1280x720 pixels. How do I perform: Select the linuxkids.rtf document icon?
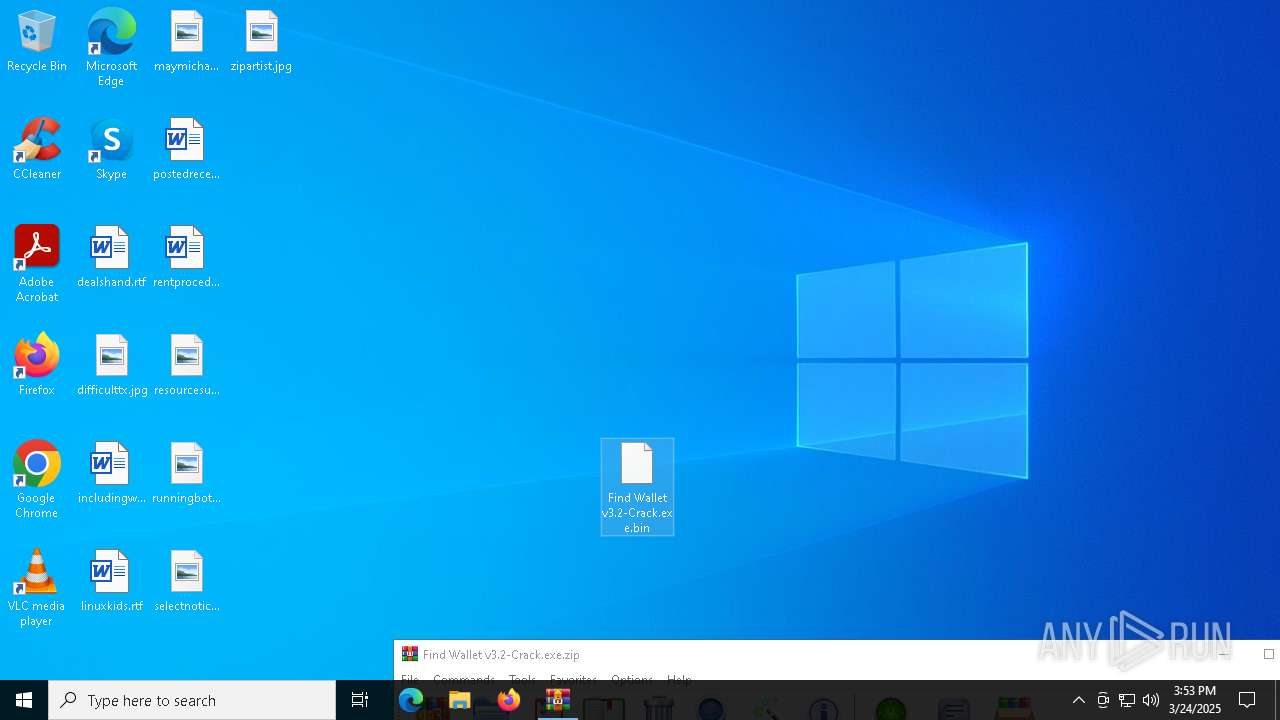[x=111, y=582]
